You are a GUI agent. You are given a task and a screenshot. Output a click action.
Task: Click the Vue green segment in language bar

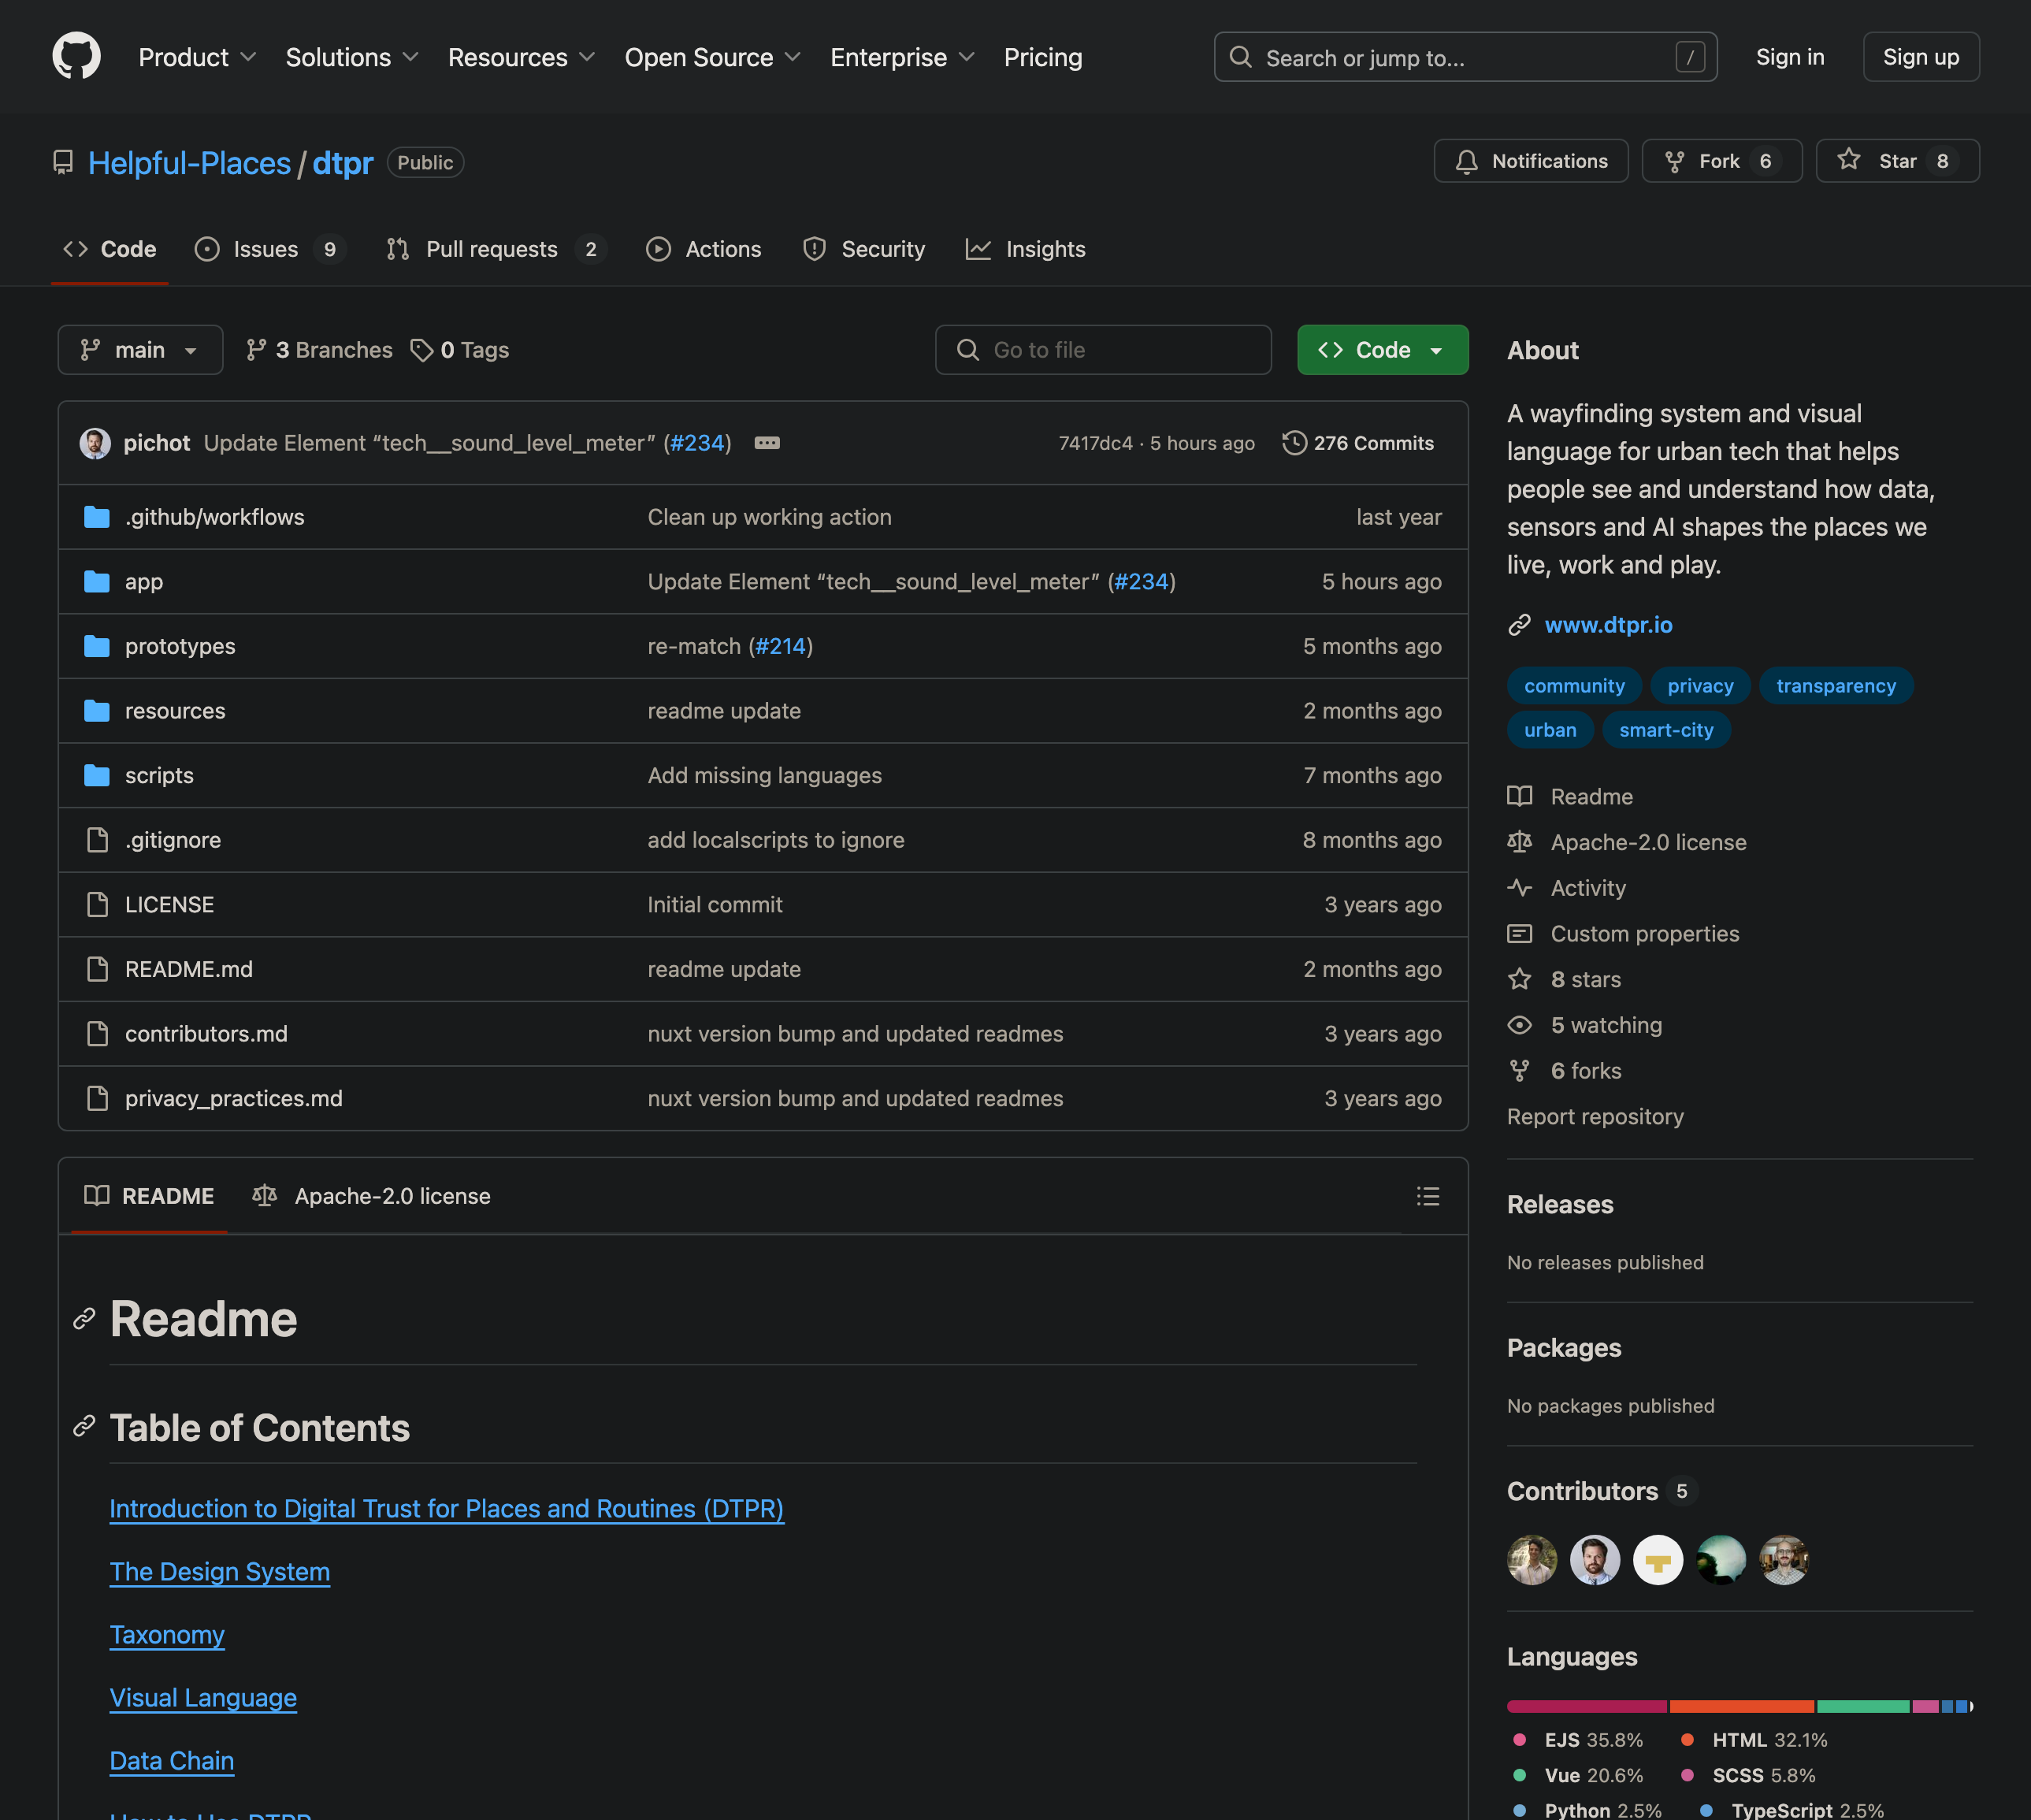(1863, 1706)
